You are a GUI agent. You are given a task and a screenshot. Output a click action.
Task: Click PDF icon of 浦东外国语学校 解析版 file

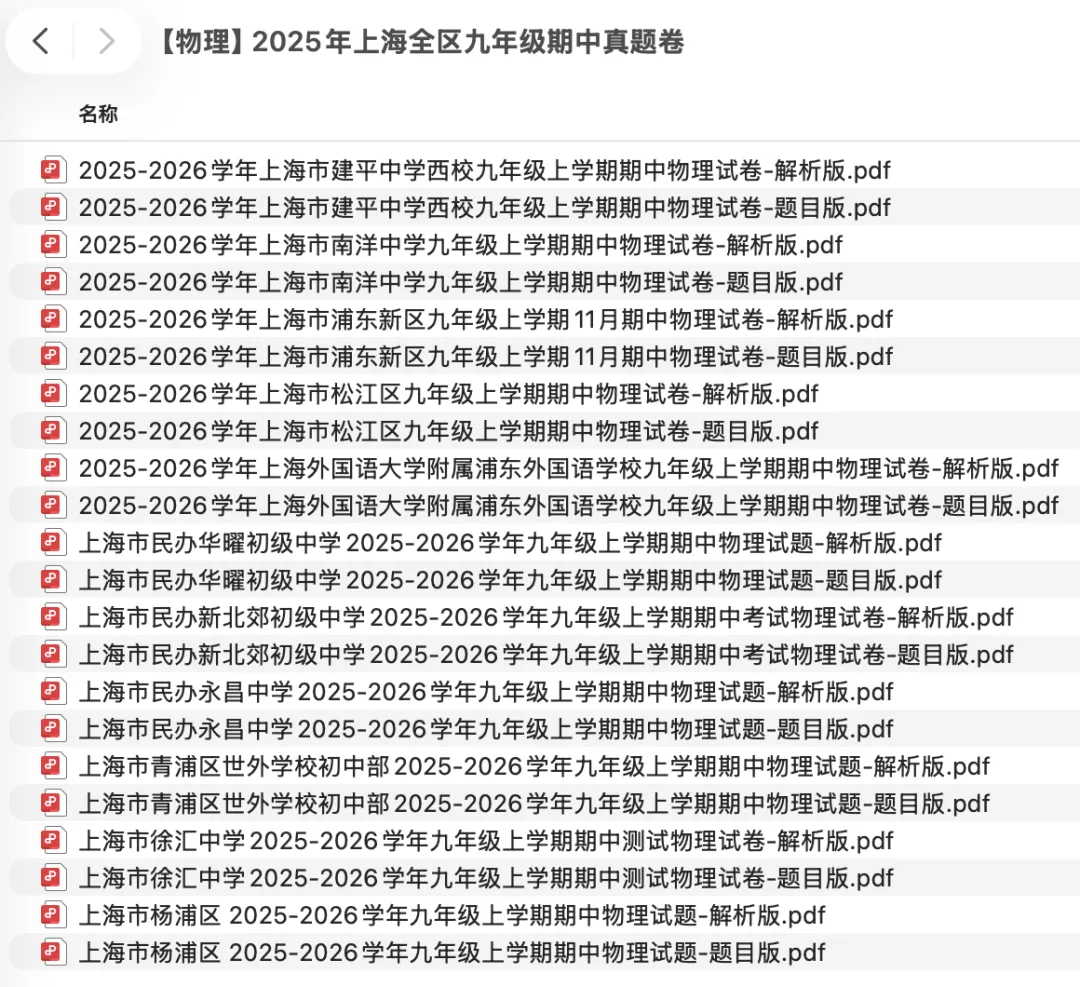(x=53, y=468)
